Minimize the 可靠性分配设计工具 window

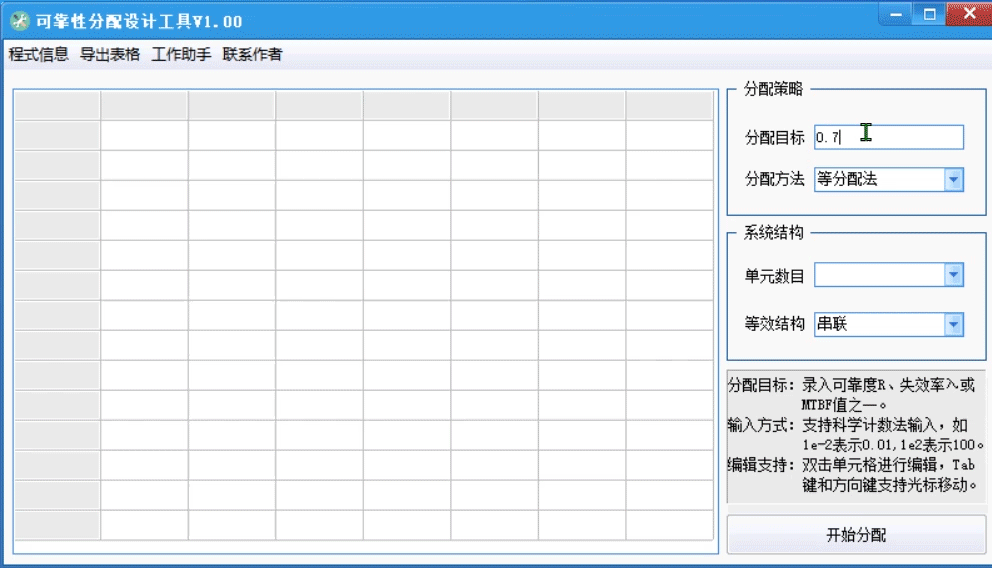pos(893,14)
